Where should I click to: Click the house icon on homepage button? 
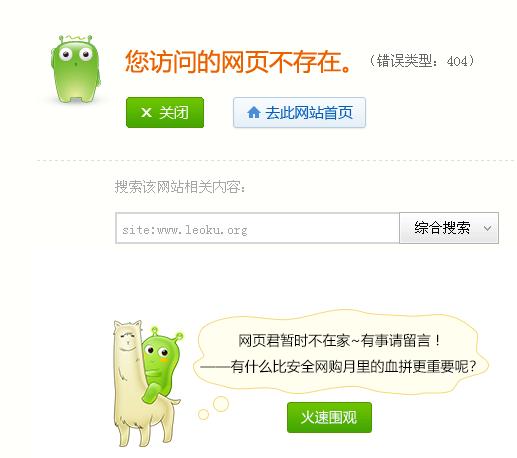(x=254, y=112)
